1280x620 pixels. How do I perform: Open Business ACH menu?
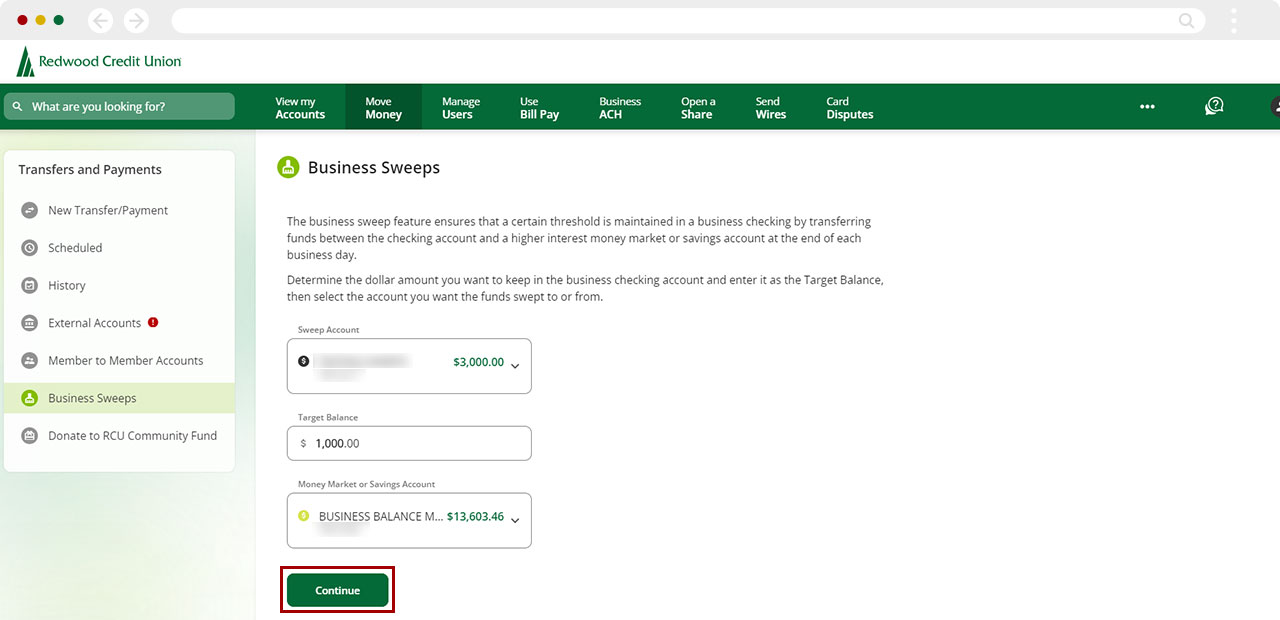tap(620, 108)
